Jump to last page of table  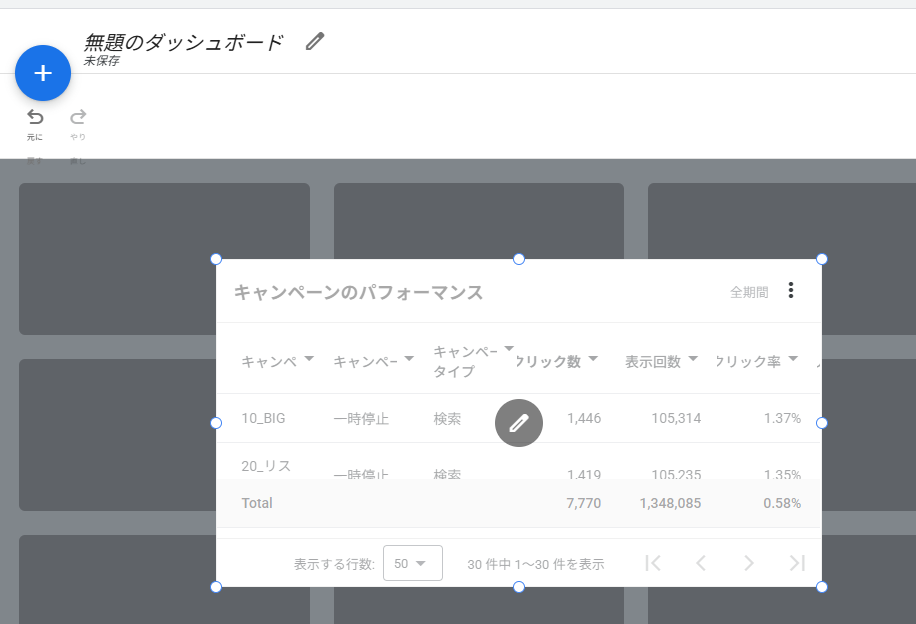click(x=797, y=563)
